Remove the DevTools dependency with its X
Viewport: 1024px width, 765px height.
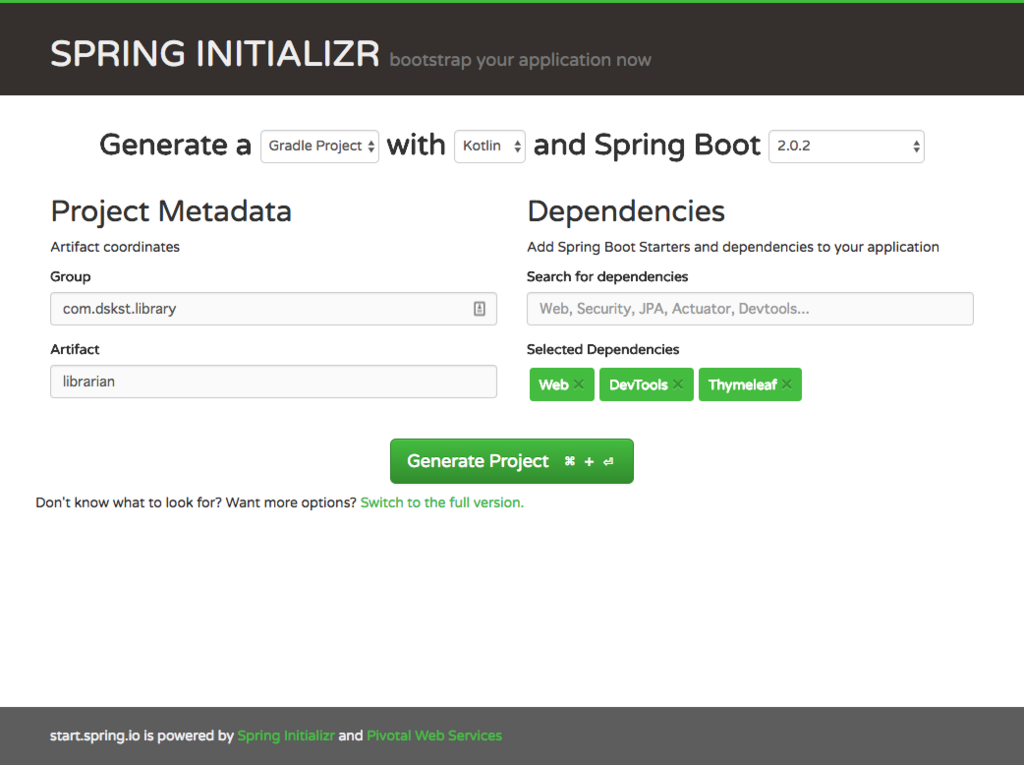(x=678, y=384)
